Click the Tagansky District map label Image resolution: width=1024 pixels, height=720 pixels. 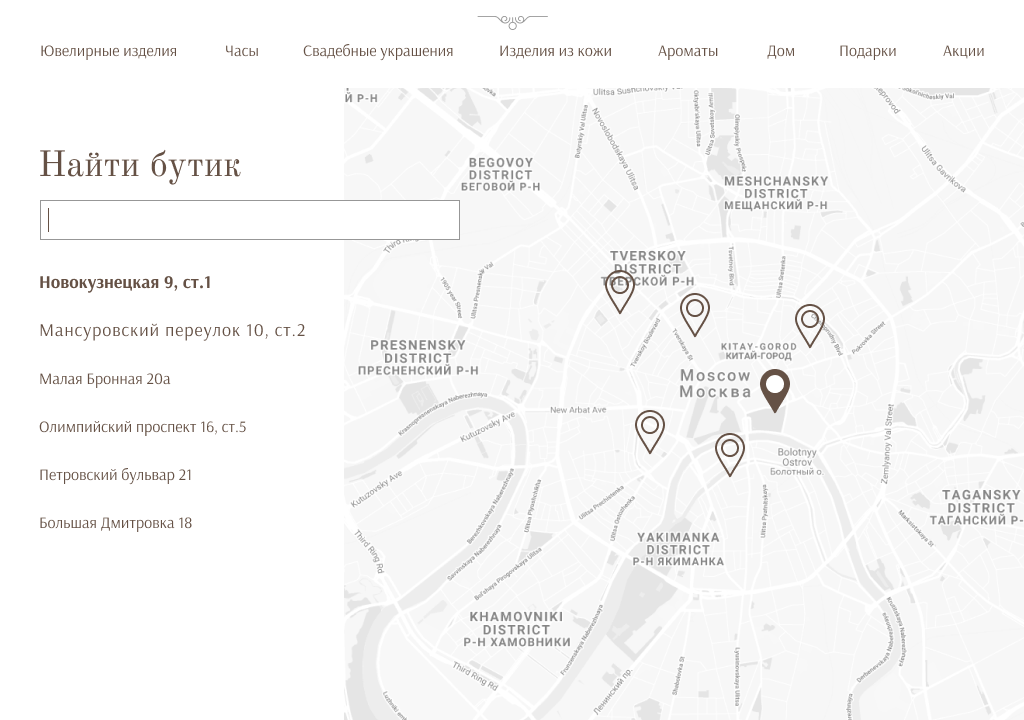tap(977, 508)
